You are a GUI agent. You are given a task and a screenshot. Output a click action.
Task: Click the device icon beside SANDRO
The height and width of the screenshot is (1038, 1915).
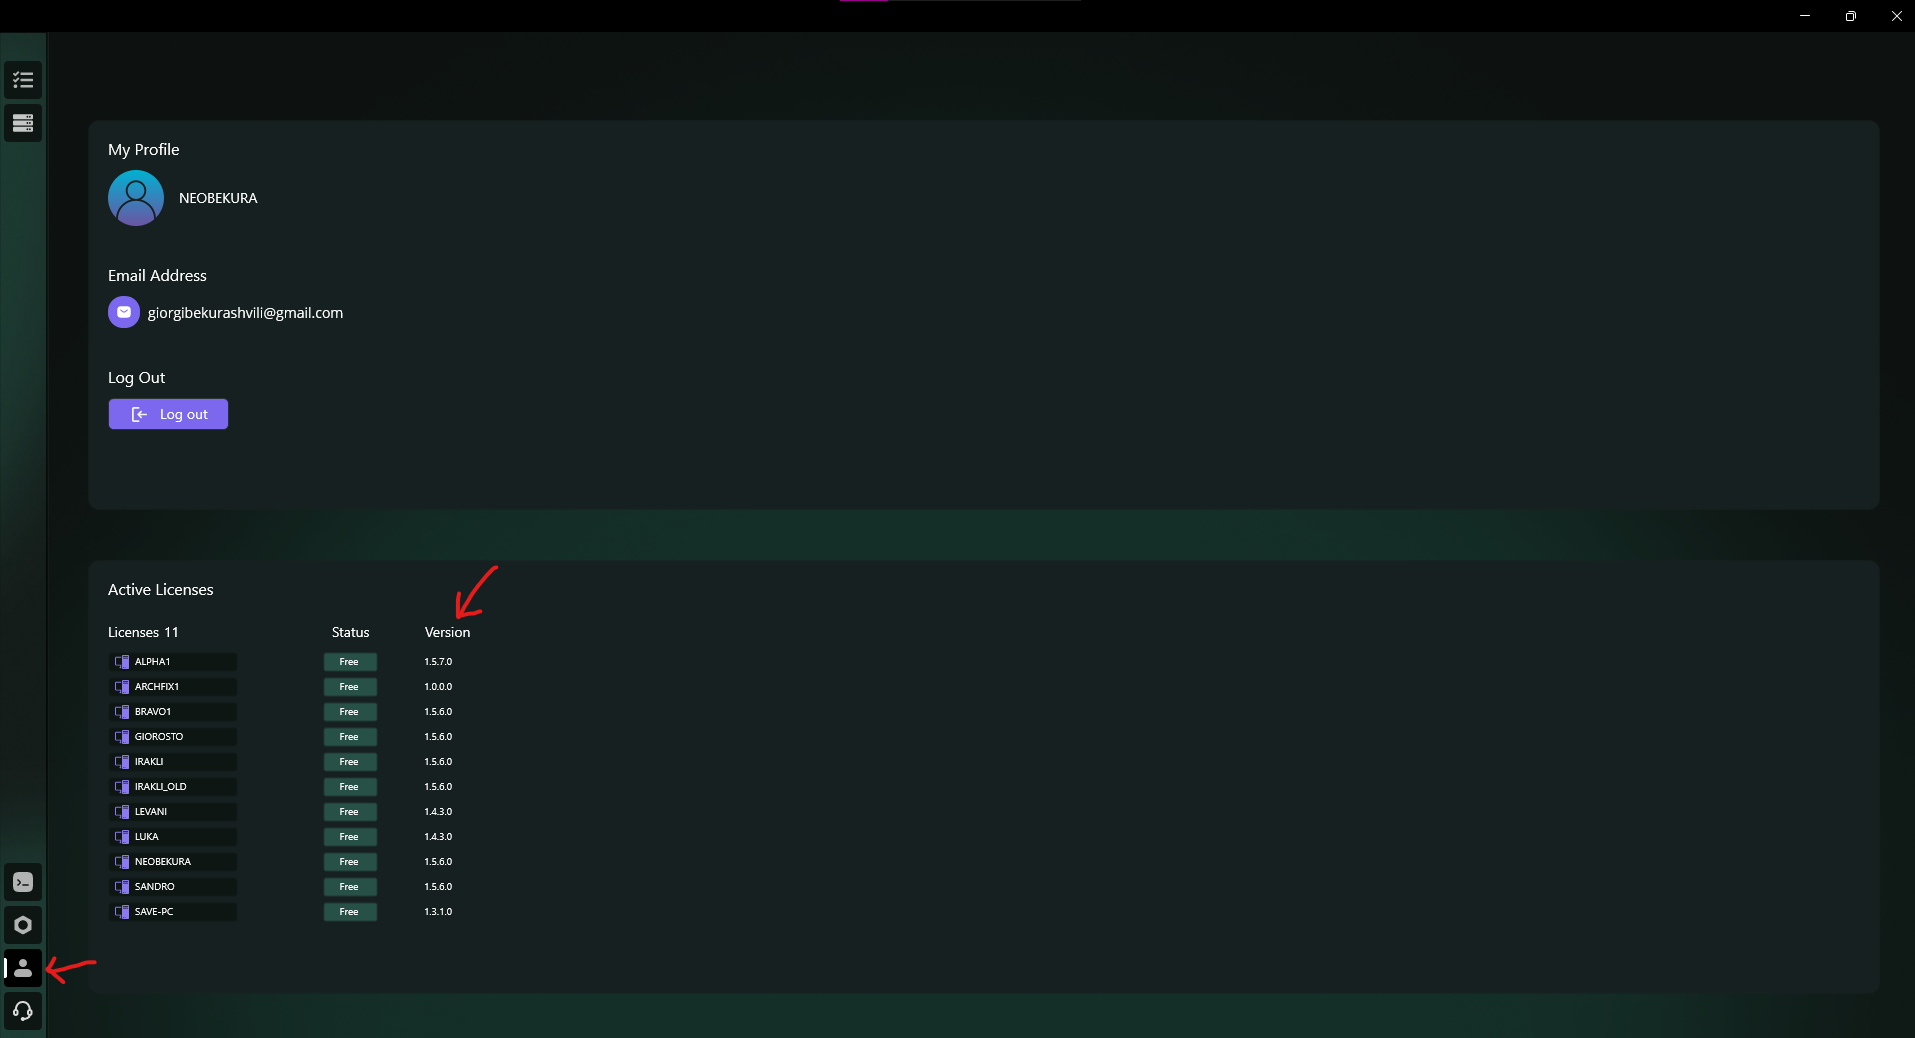coord(124,886)
